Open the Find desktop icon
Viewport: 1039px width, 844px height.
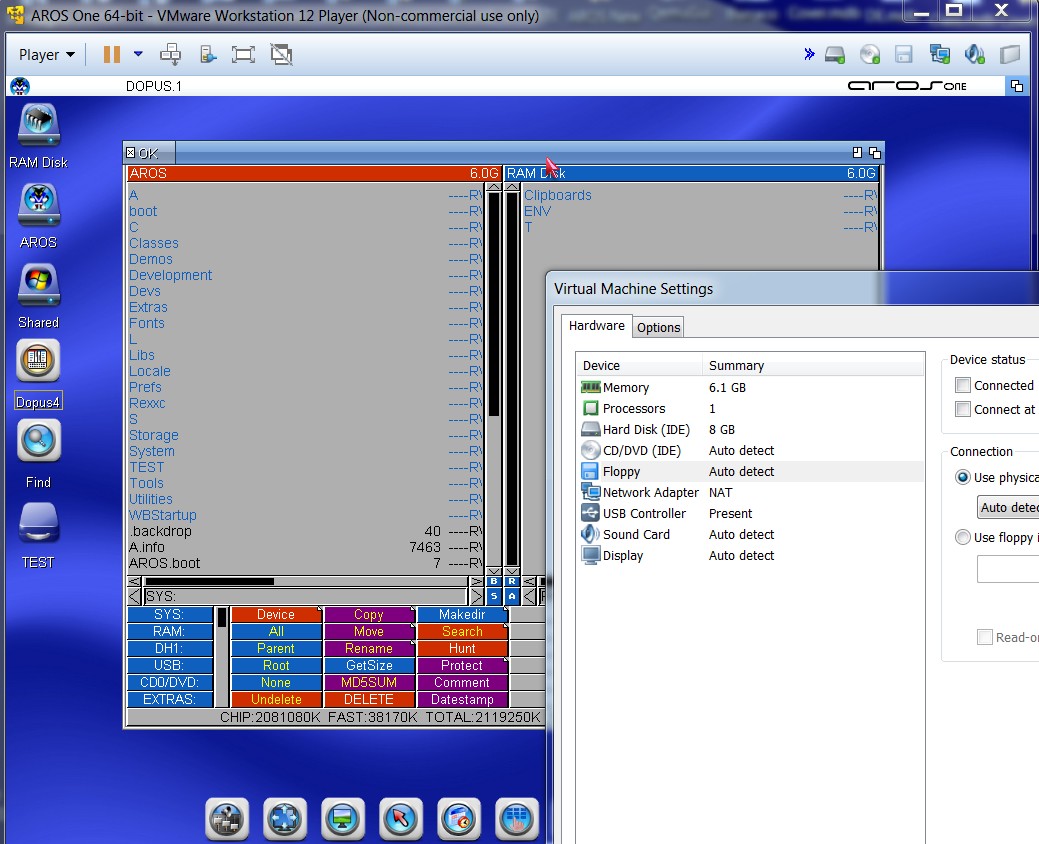tap(38, 441)
